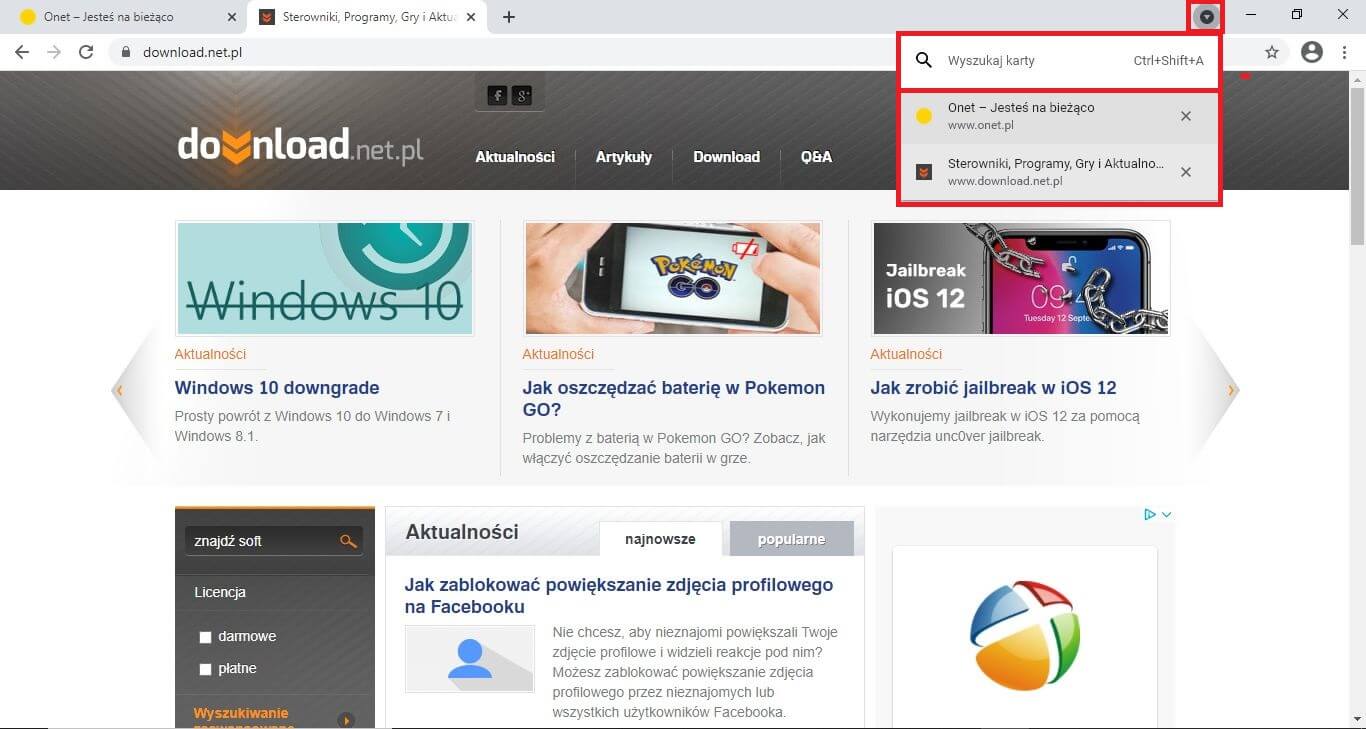Viewport: 1366px width, 729px height.
Task: Click the orange magnifier search icon
Action: [x=348, y=541]
